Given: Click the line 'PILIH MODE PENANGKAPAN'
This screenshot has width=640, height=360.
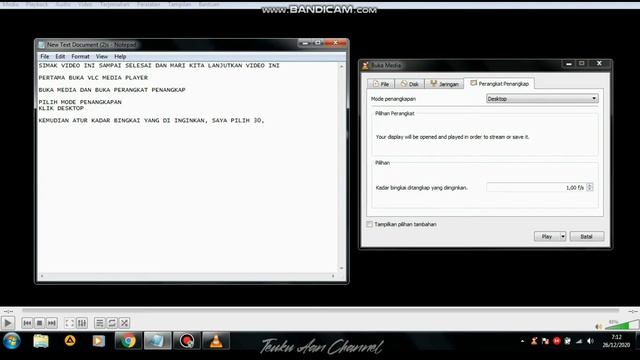Looking at the screenshot, I should tap(80, 102).
